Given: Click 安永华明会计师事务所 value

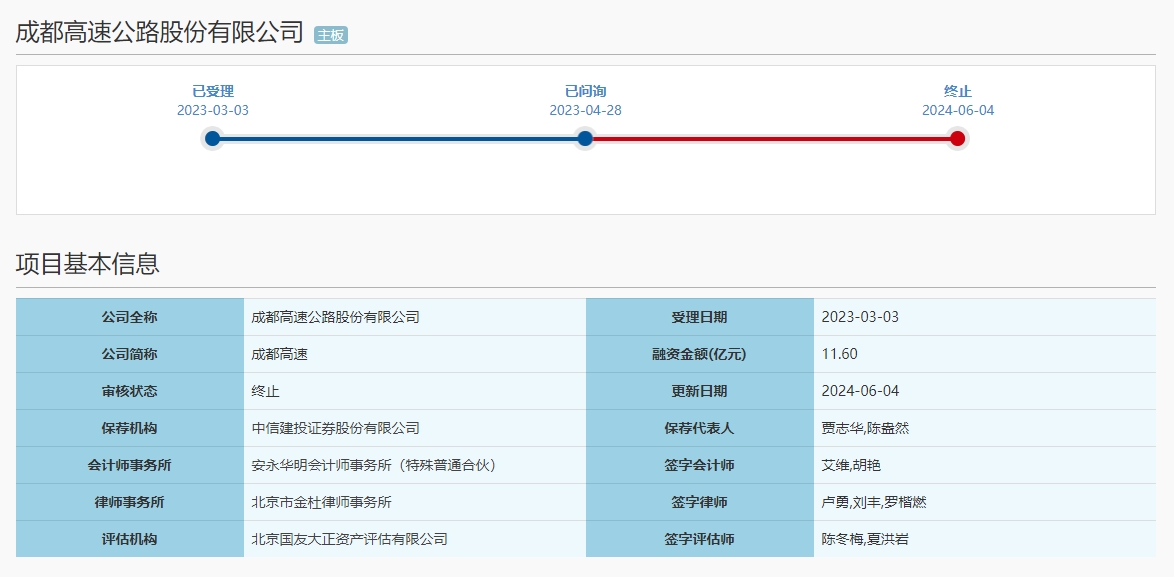Looking at the screenshot, I should click(374, 465).
